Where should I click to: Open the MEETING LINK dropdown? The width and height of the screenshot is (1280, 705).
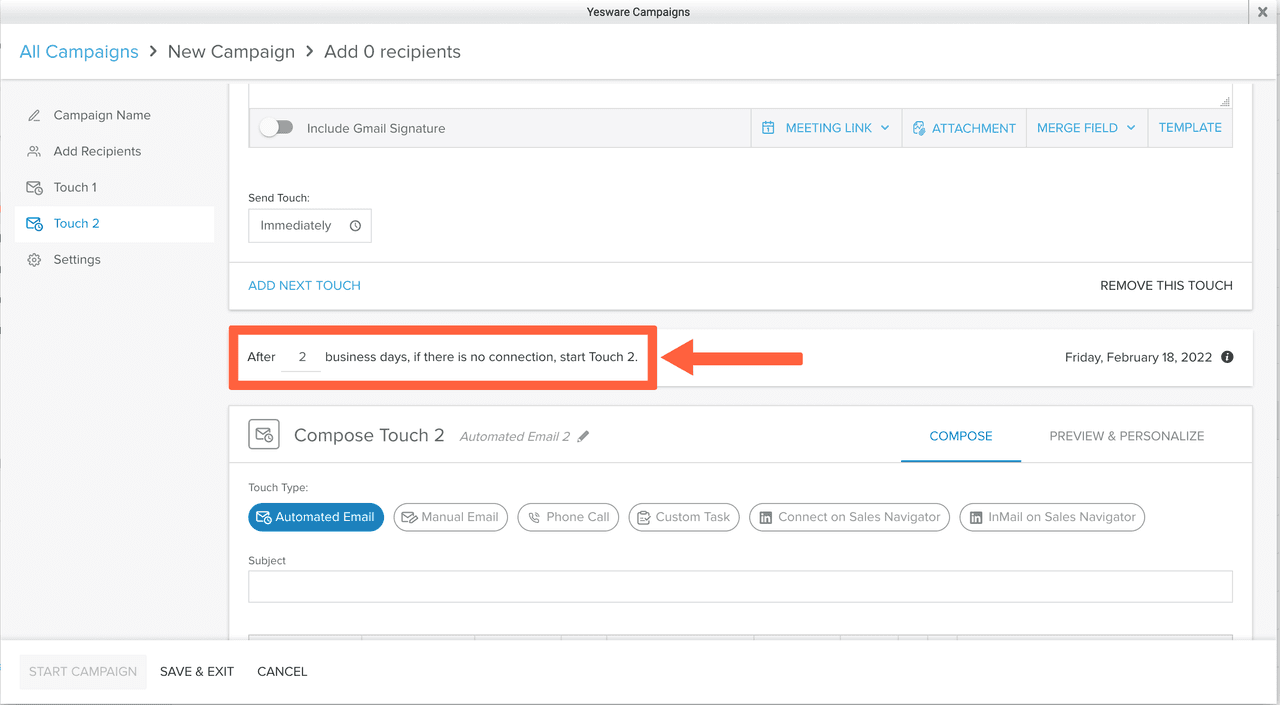point(826,128)
